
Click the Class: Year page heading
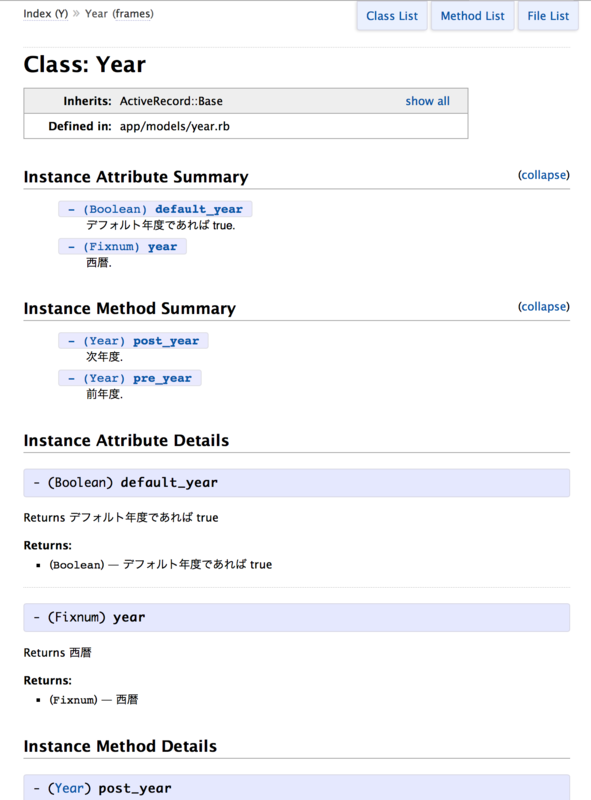(85, 64)
